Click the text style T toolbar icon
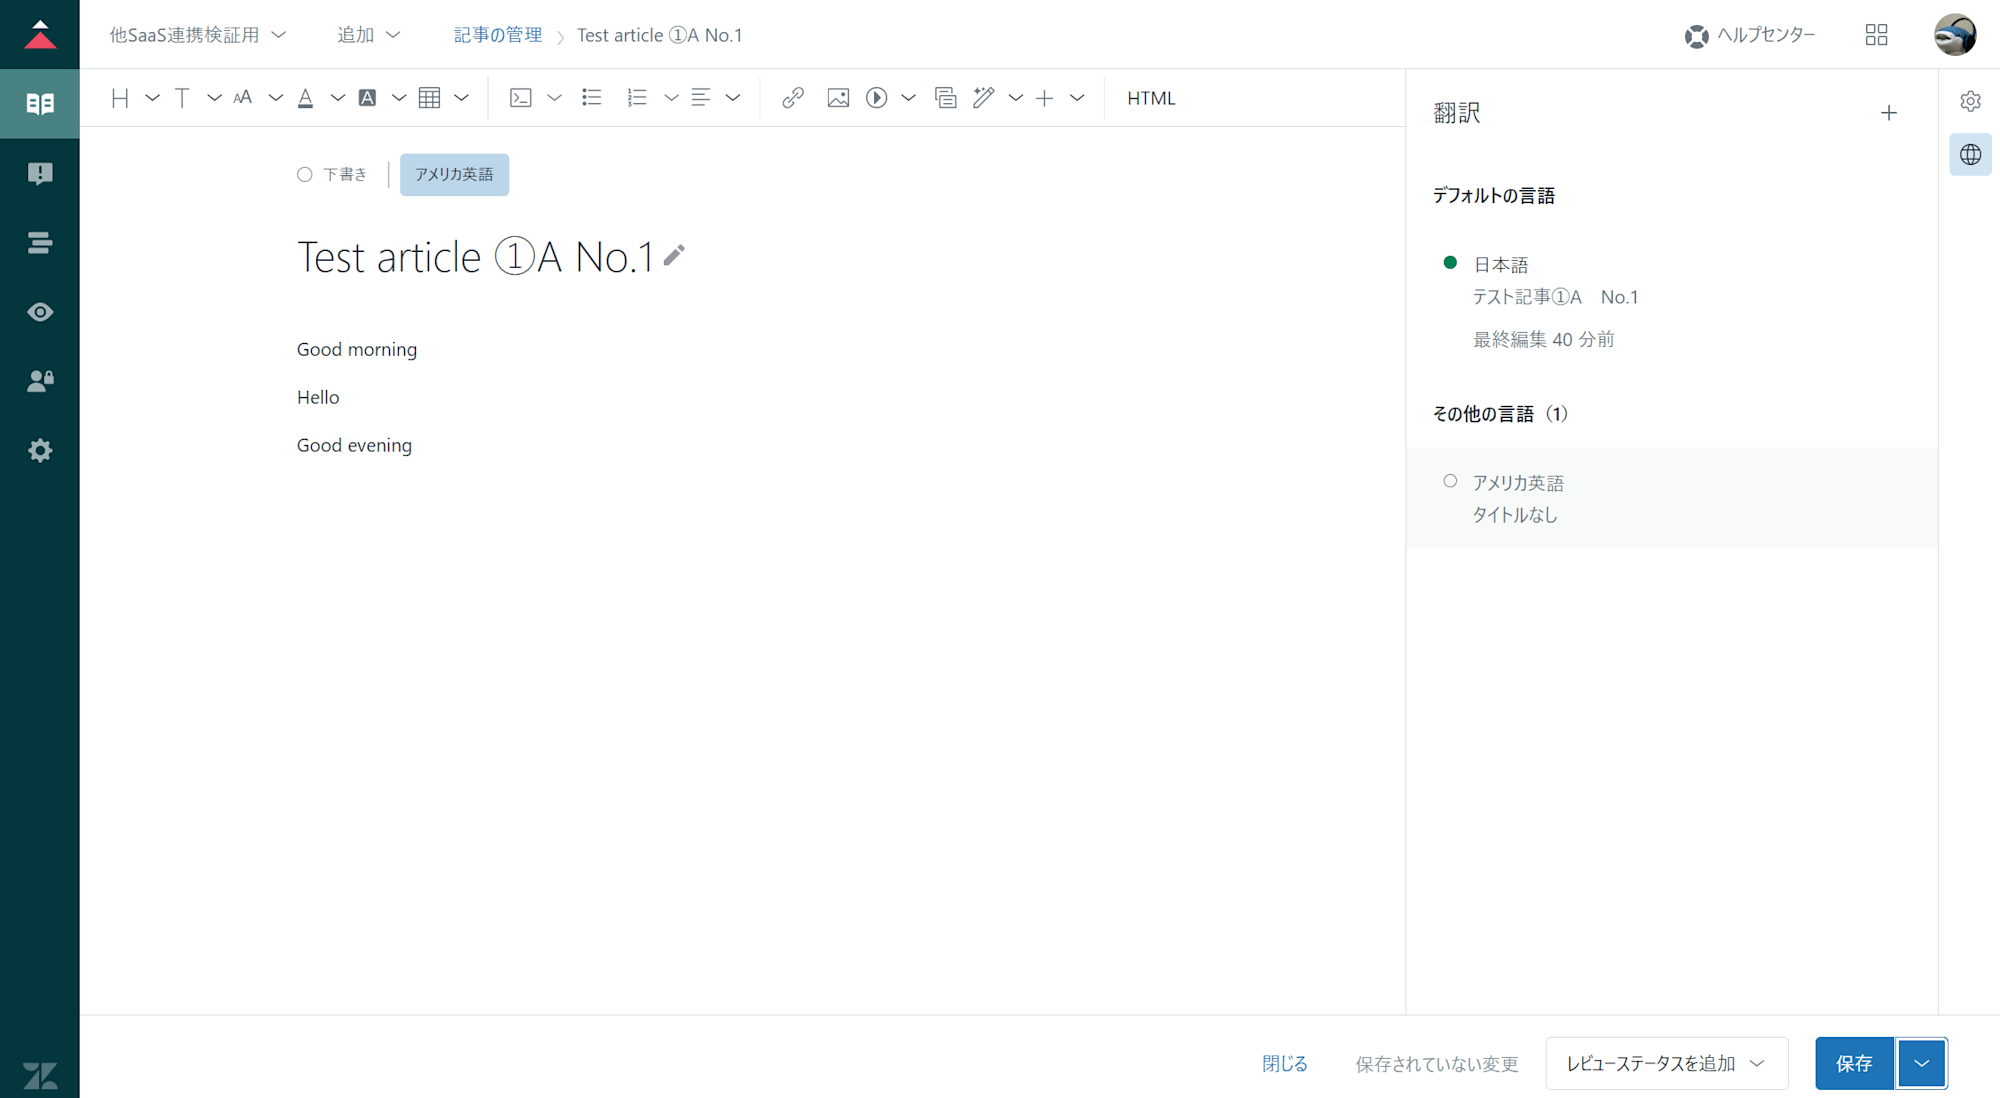Image resolution: width=2000 pixels, height=1098 pixels. pyautogui.click(x=182, y=98)
